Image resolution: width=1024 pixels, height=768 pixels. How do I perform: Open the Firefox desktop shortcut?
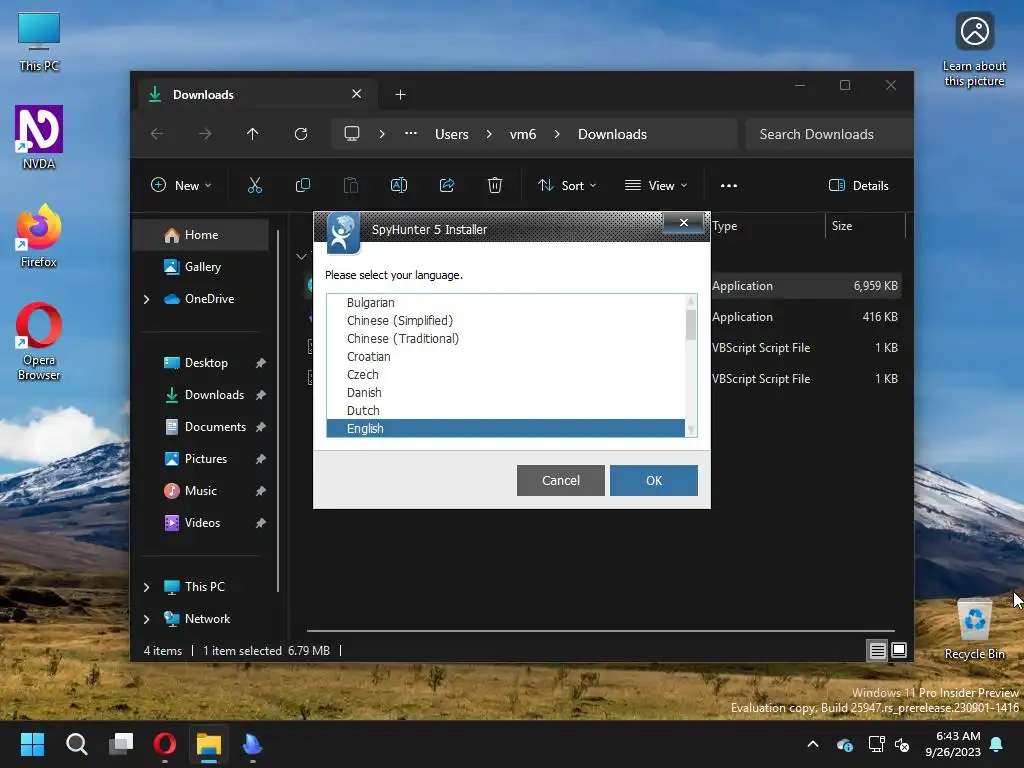pyautogui.click(x=39, y=236)
